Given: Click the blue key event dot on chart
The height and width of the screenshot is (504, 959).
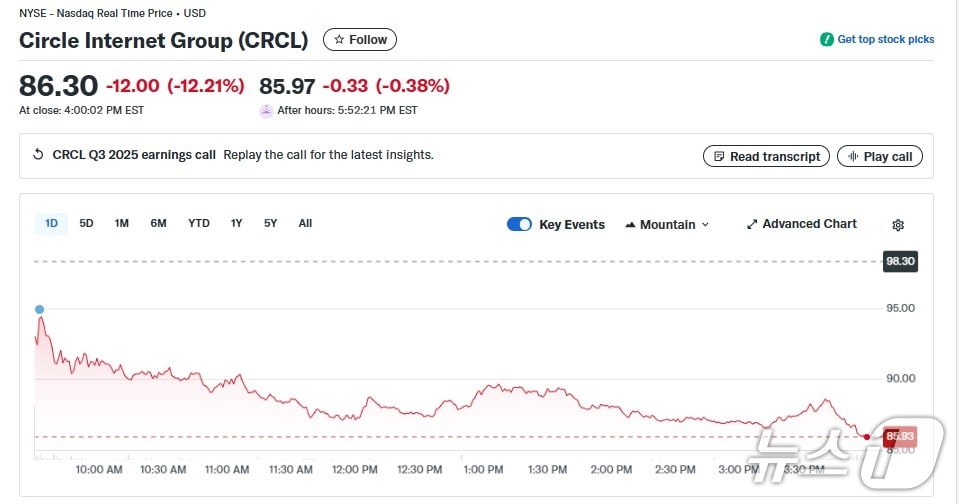Looking at the screenshot, I should [x=40, y=310].
